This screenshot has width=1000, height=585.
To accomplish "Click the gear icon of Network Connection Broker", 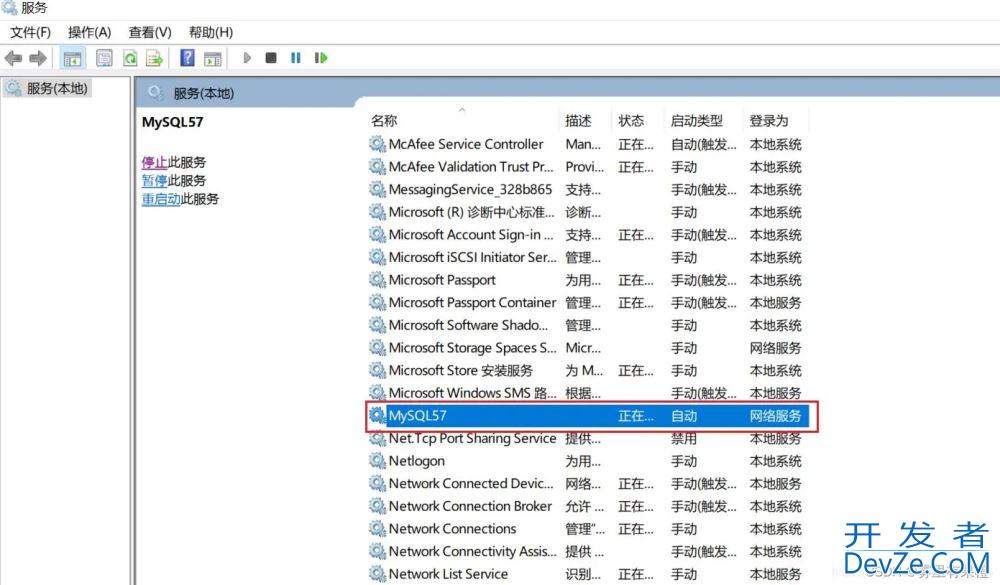I will click(x=377, y=506).
